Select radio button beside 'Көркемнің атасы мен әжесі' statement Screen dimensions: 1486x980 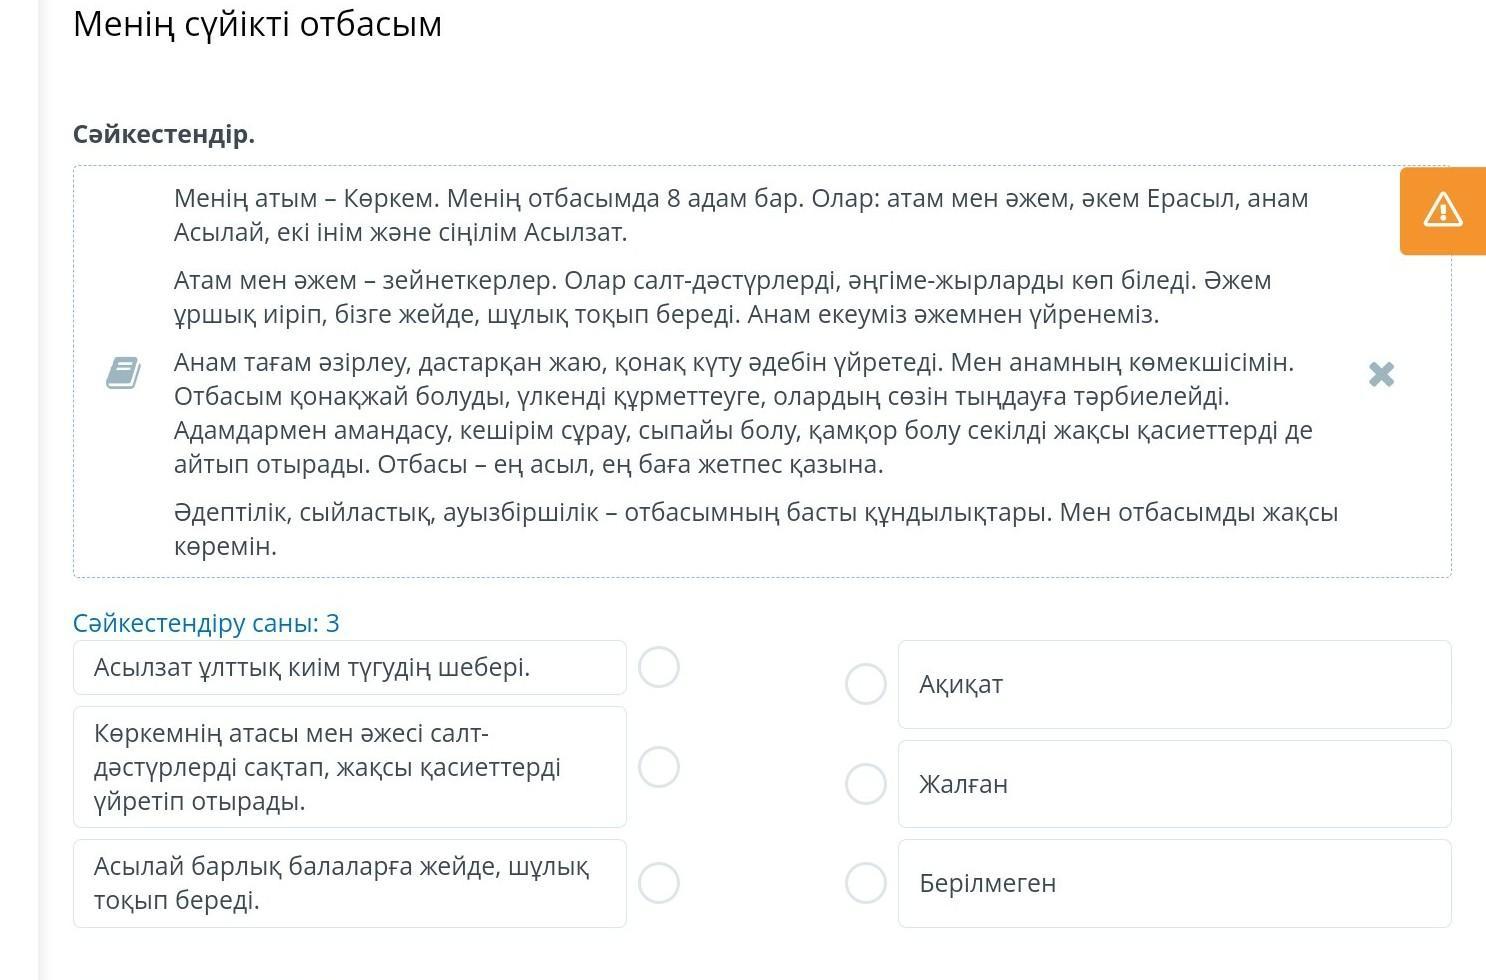tap(659, 767)
